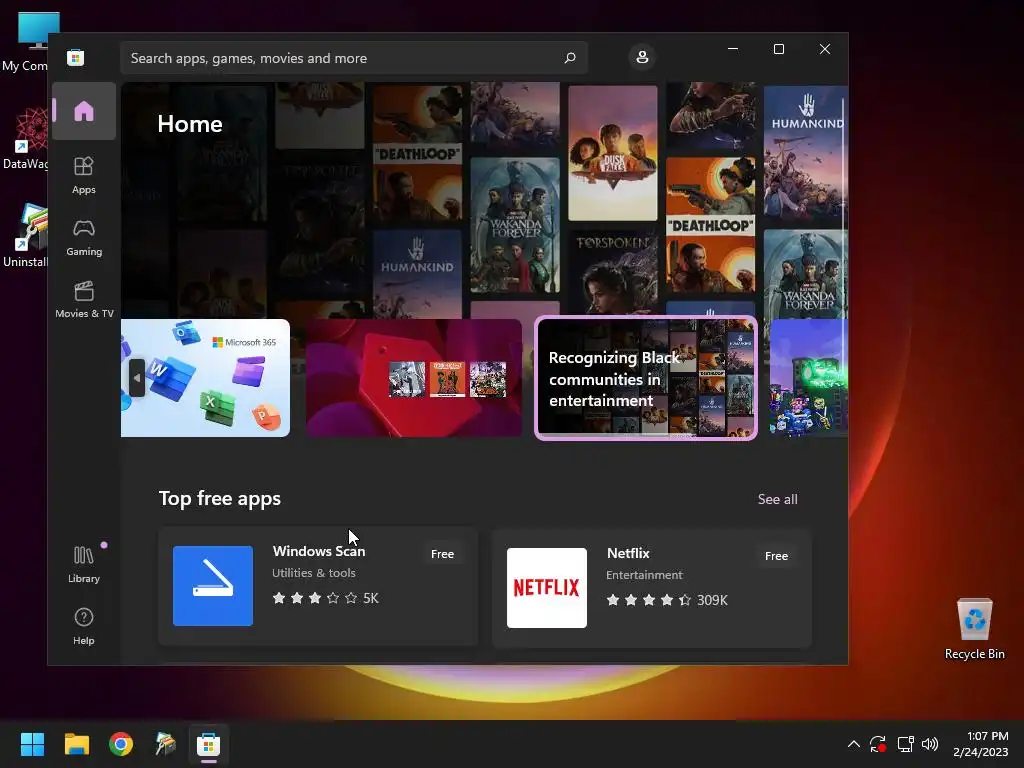Open the Library in sidebar
Viewport: 1024px width, 768px height.
[x=84, y=565]
